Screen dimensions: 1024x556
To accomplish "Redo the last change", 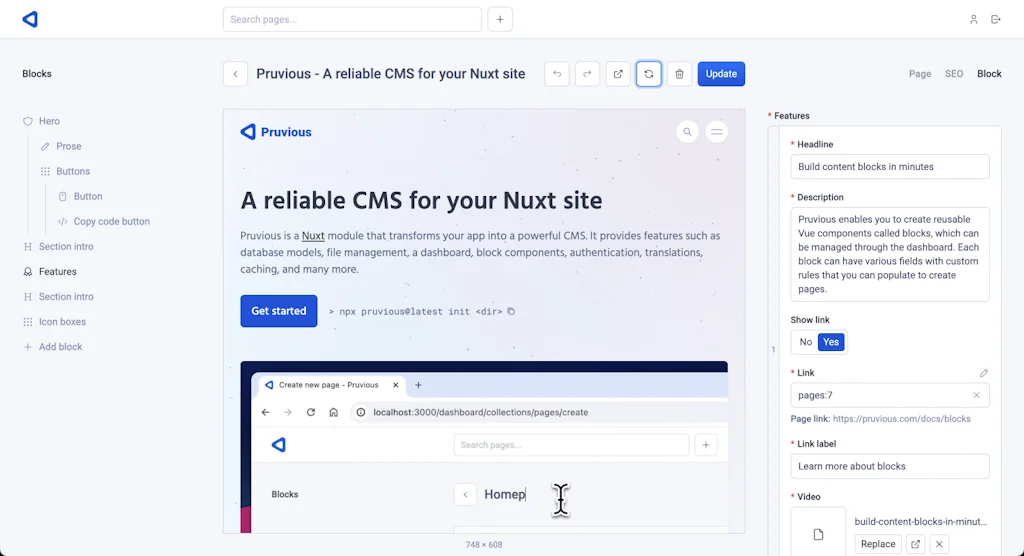I will click(x=587, y=74).
